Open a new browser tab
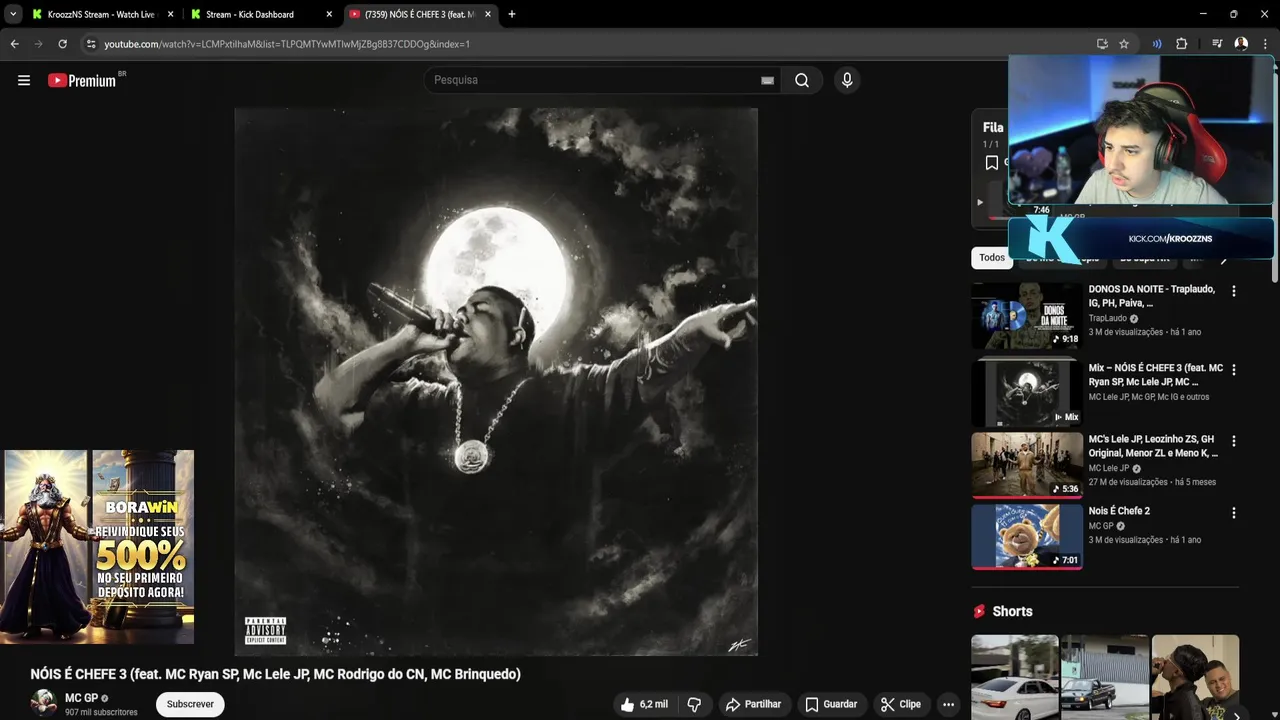Screen dimensions: 1280x720 pyautogui.click(x=512, y=14)
